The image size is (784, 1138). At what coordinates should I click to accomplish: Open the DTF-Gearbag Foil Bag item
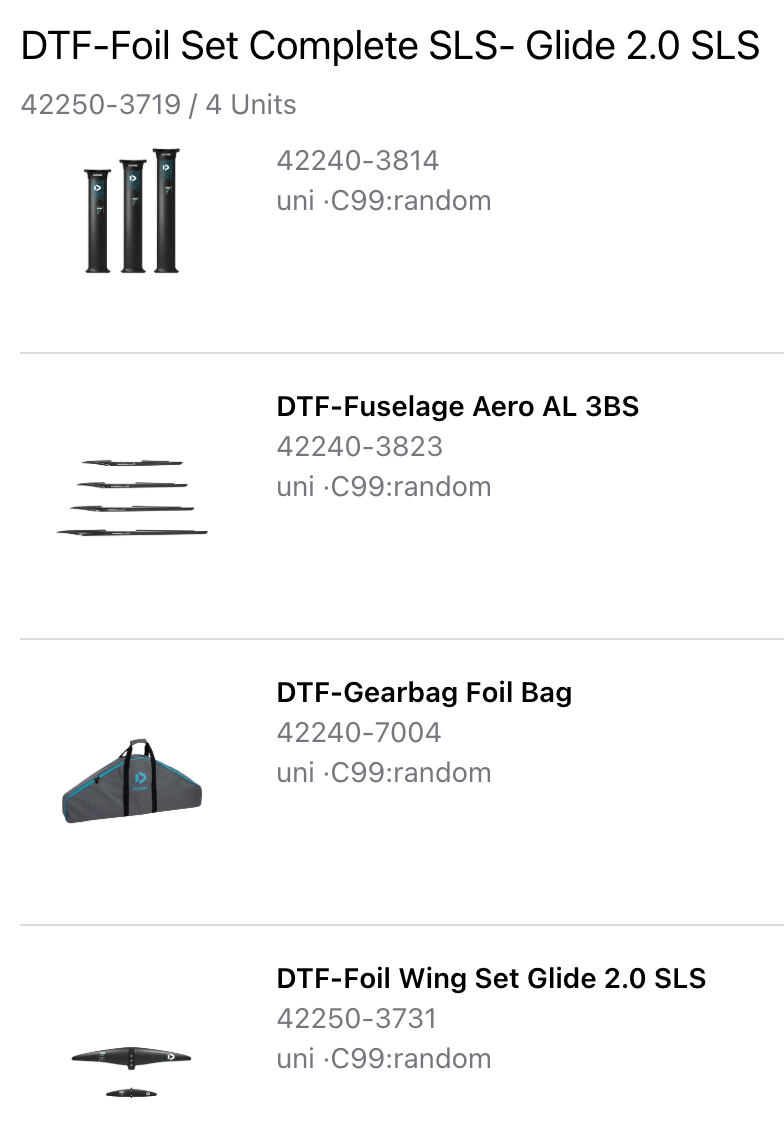(424, 692)
